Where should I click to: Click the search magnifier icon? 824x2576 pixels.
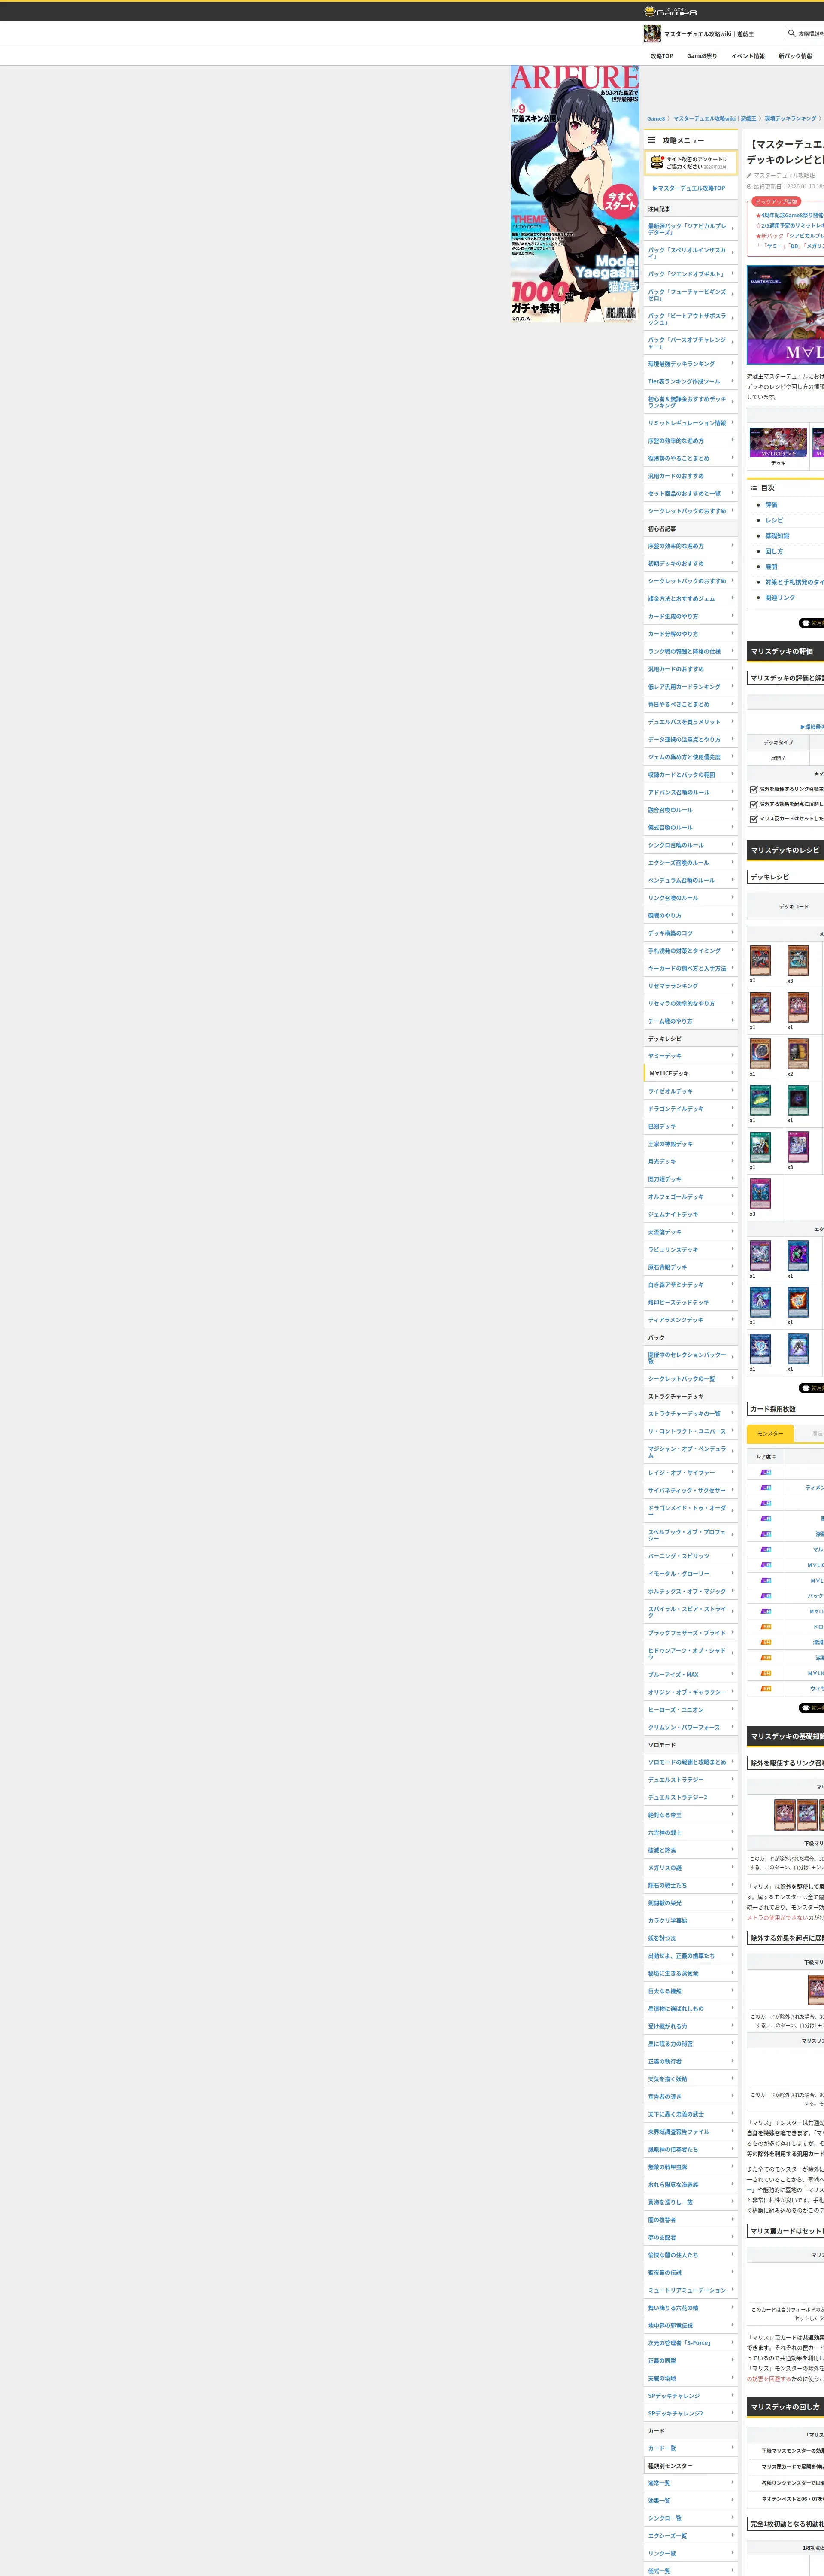[792, 33]
